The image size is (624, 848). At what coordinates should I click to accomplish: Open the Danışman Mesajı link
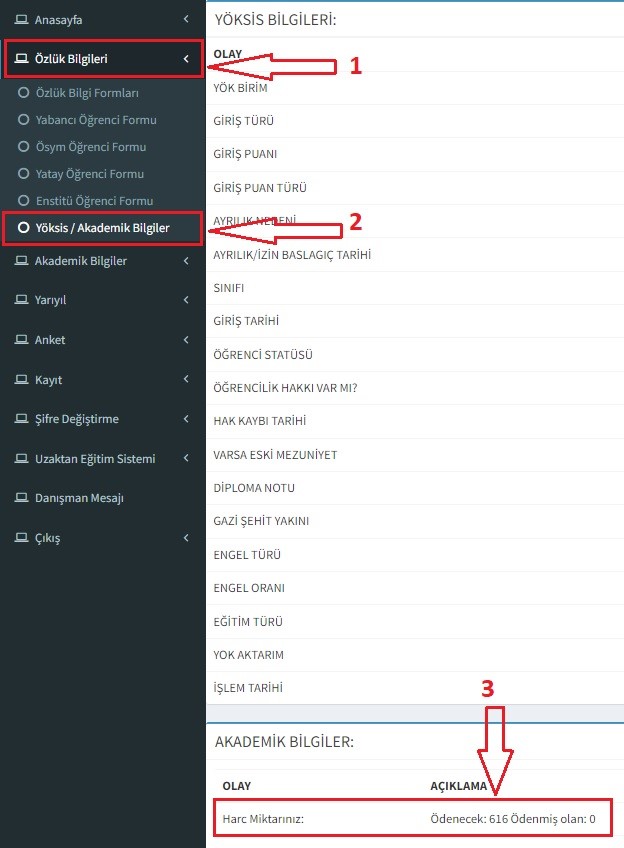(x=79, y=498)
